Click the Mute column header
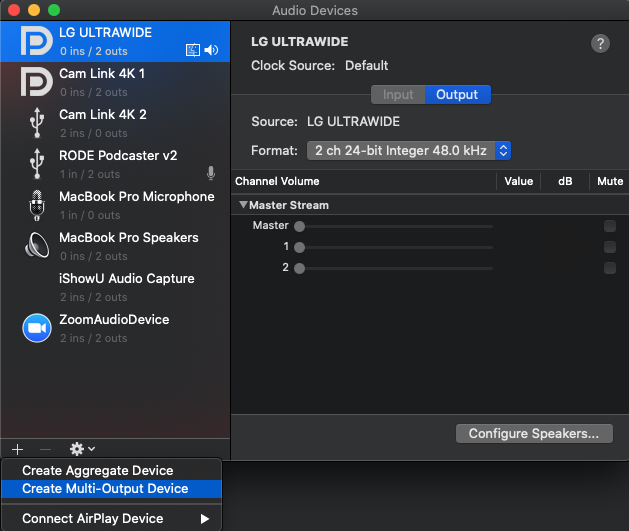Image resolution: width=629 pixels, height=531 pixels. [610, 181]
